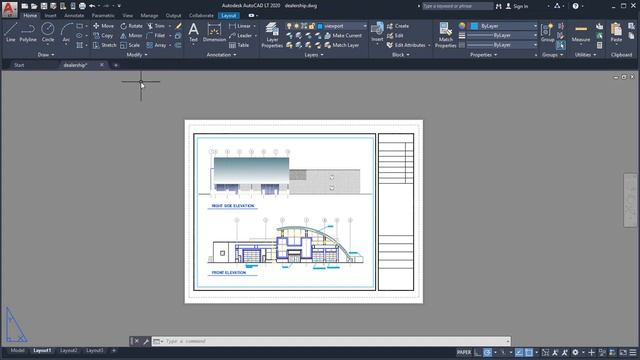Toggle PAPER space in status bar

(x=464, y=352)
